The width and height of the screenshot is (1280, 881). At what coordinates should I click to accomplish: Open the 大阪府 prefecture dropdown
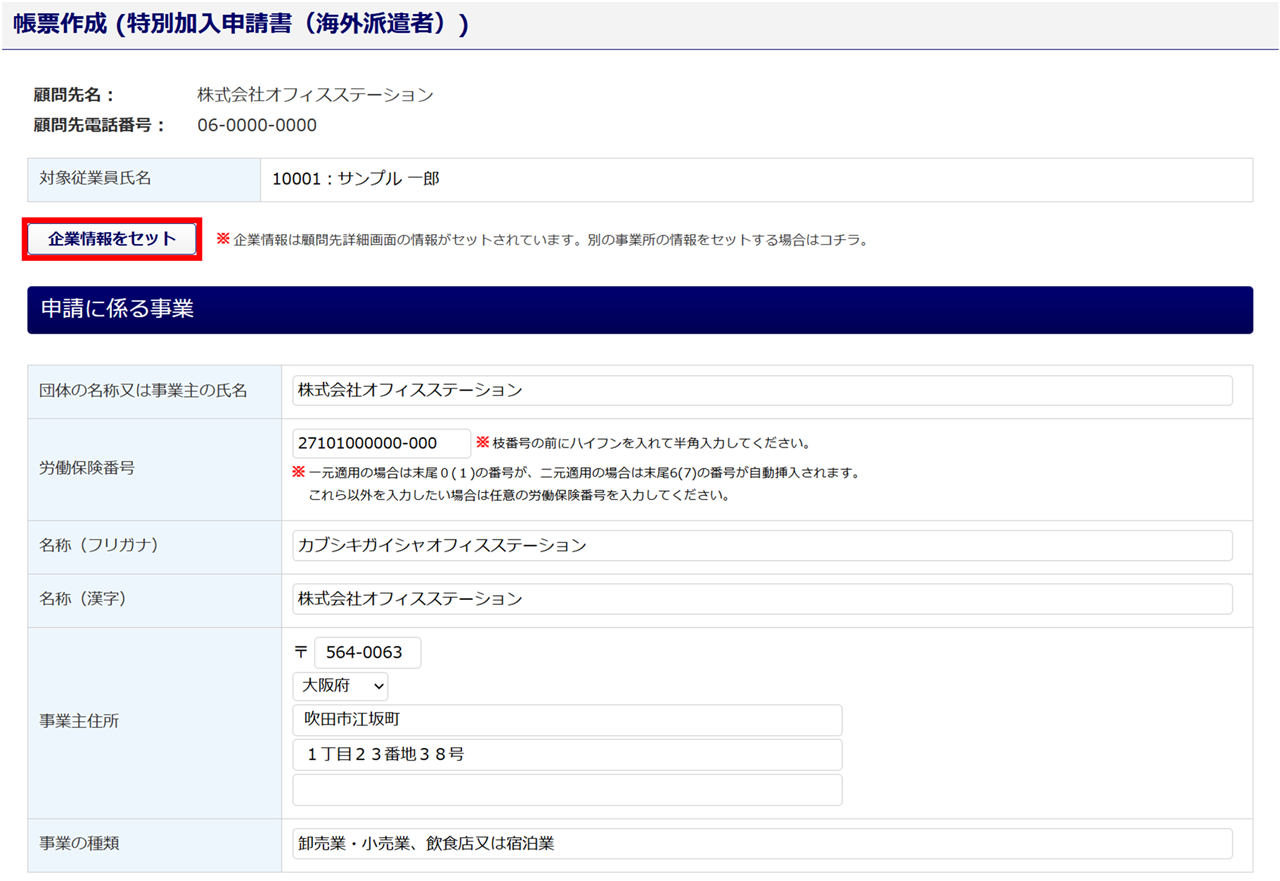[x=340, y=687]
